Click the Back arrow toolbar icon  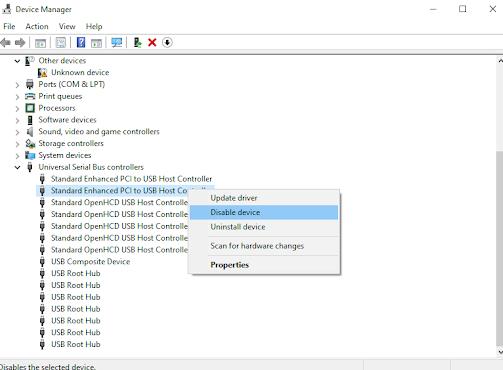click(6, 43)
